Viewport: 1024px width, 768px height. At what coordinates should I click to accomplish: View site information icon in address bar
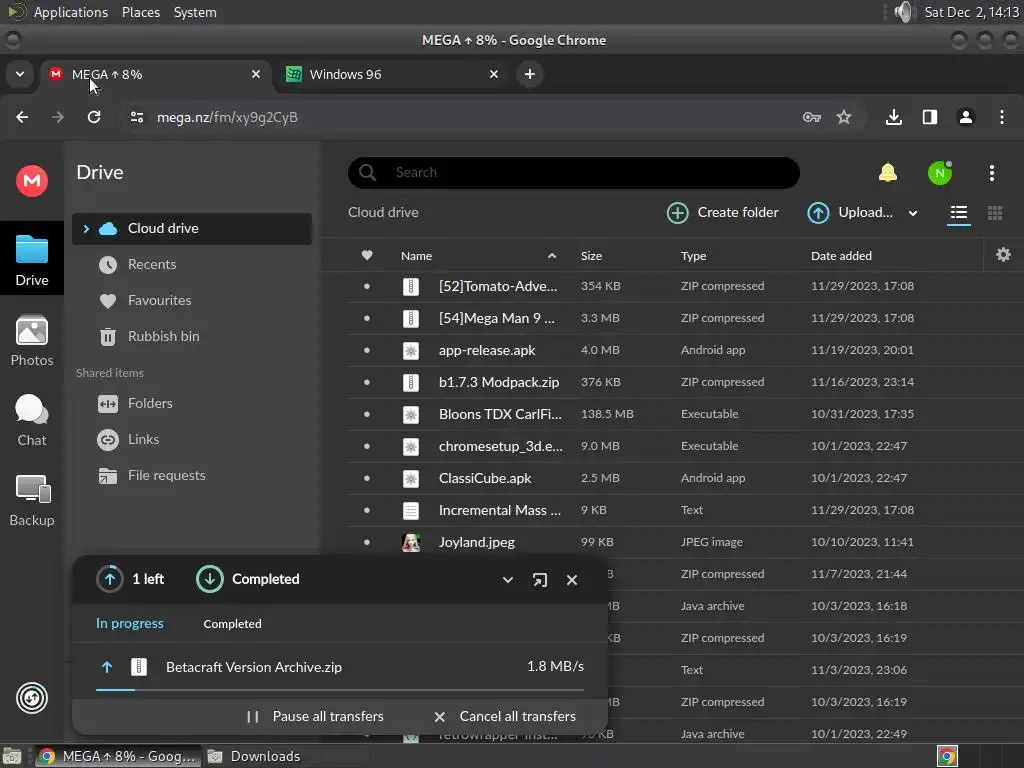pyautogui.click(x=136, y=117)
